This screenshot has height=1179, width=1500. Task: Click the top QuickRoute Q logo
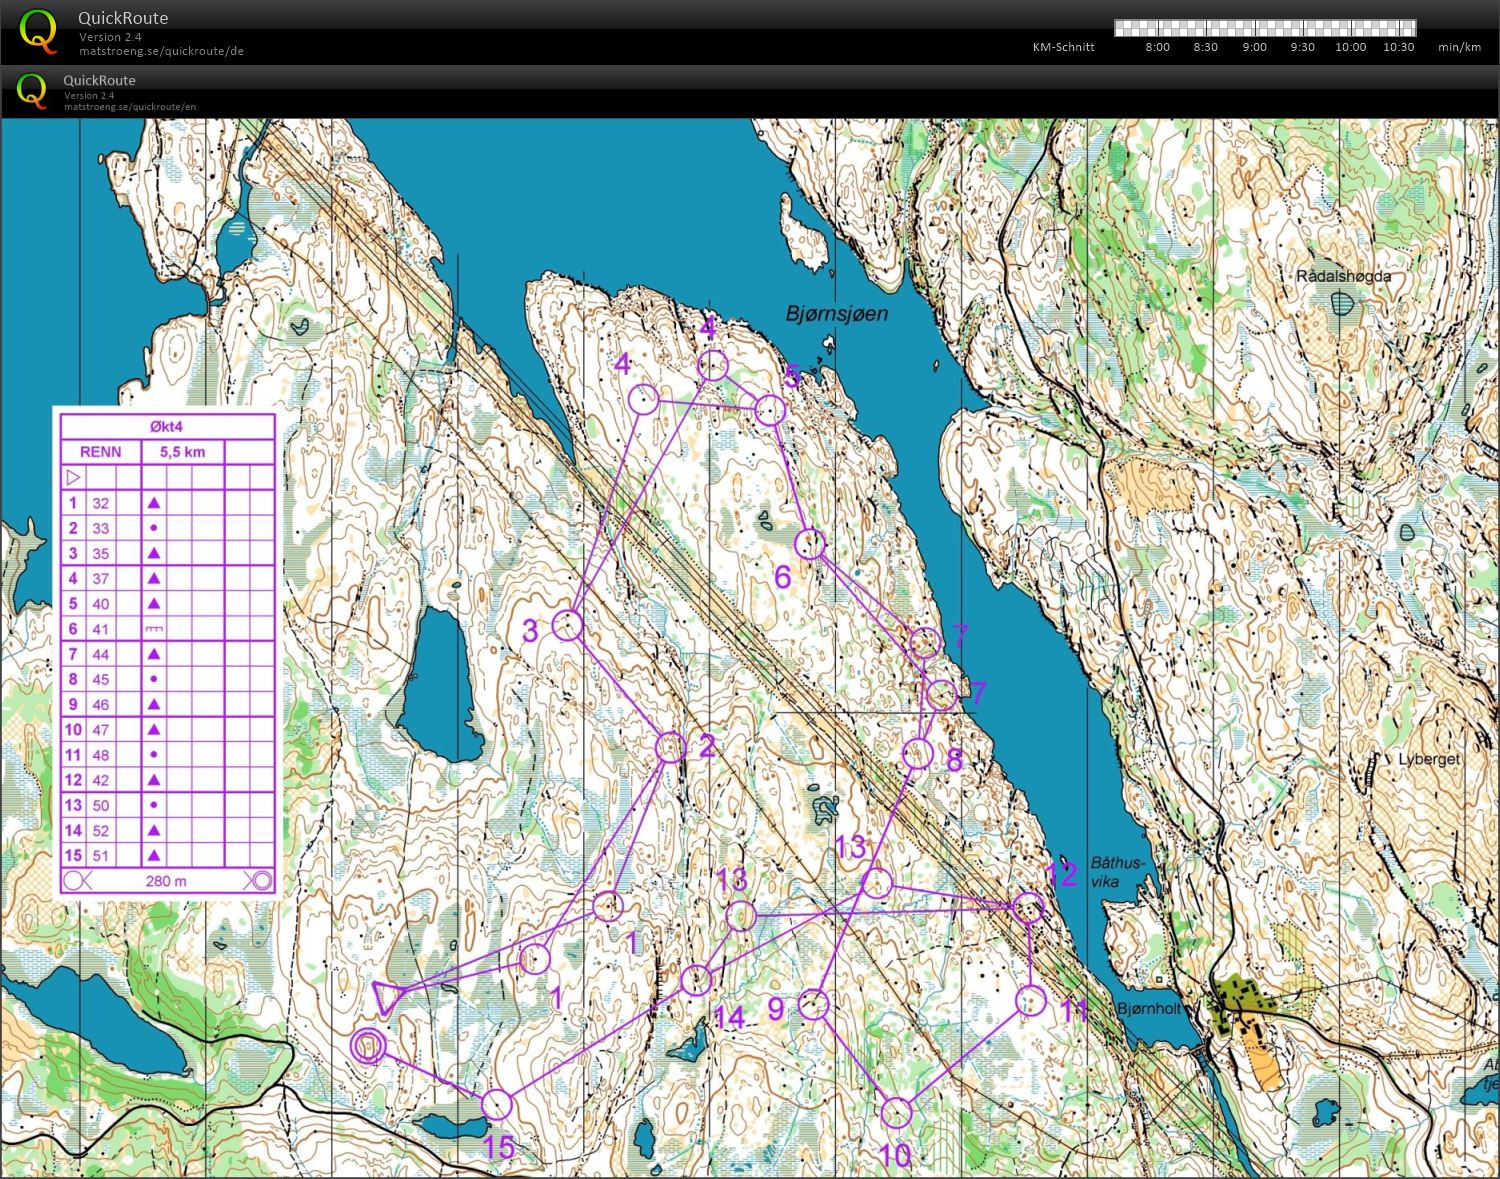pos(39,30)
